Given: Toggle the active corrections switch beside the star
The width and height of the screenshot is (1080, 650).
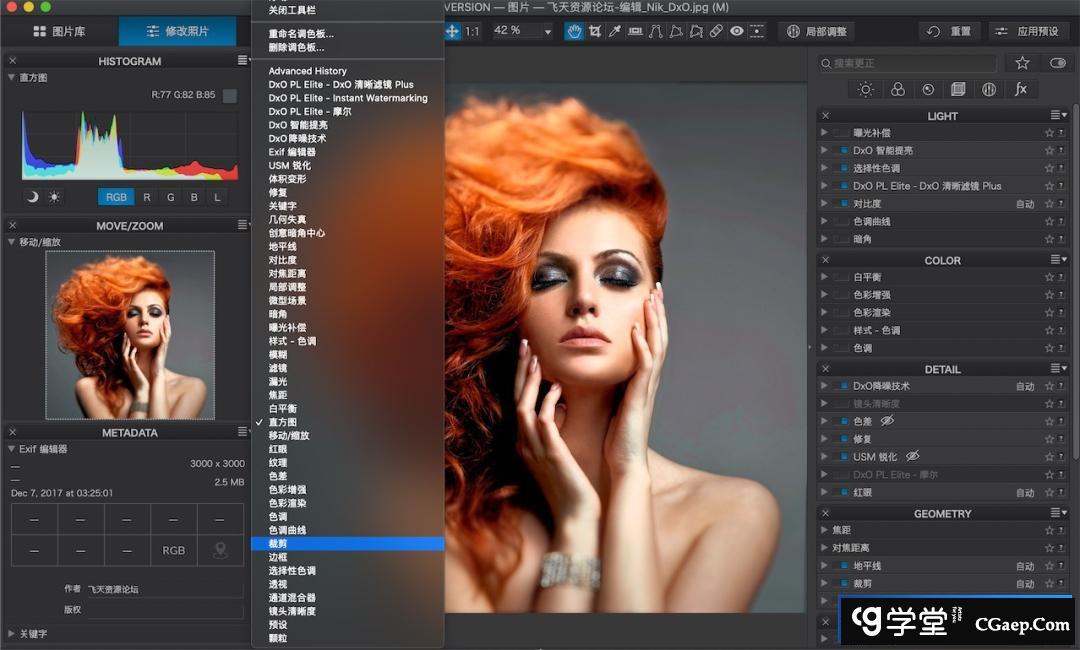Looking at the screenshot, I should 1057,63.
